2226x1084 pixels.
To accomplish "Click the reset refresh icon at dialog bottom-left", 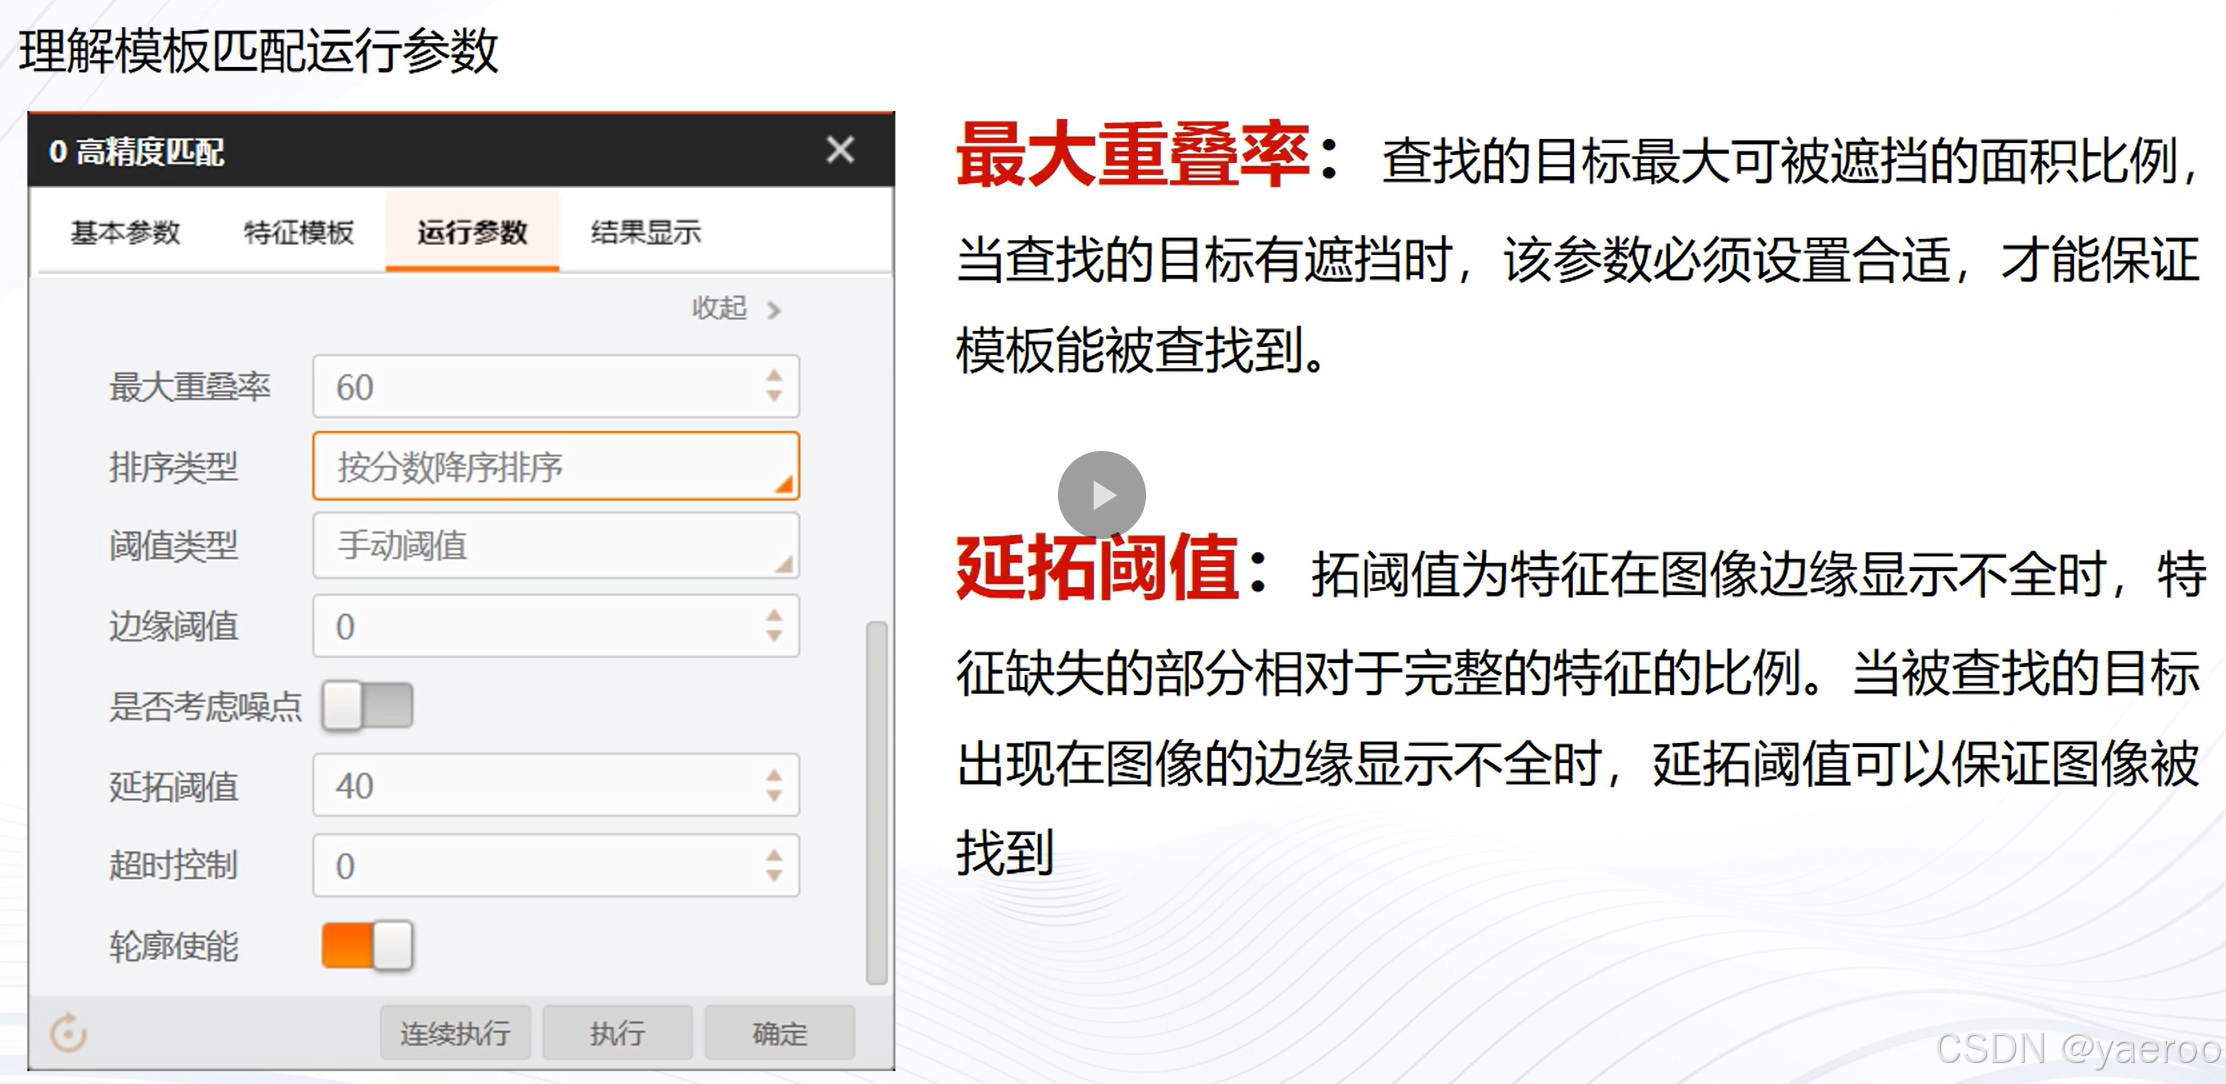I will click(69, 1032).
